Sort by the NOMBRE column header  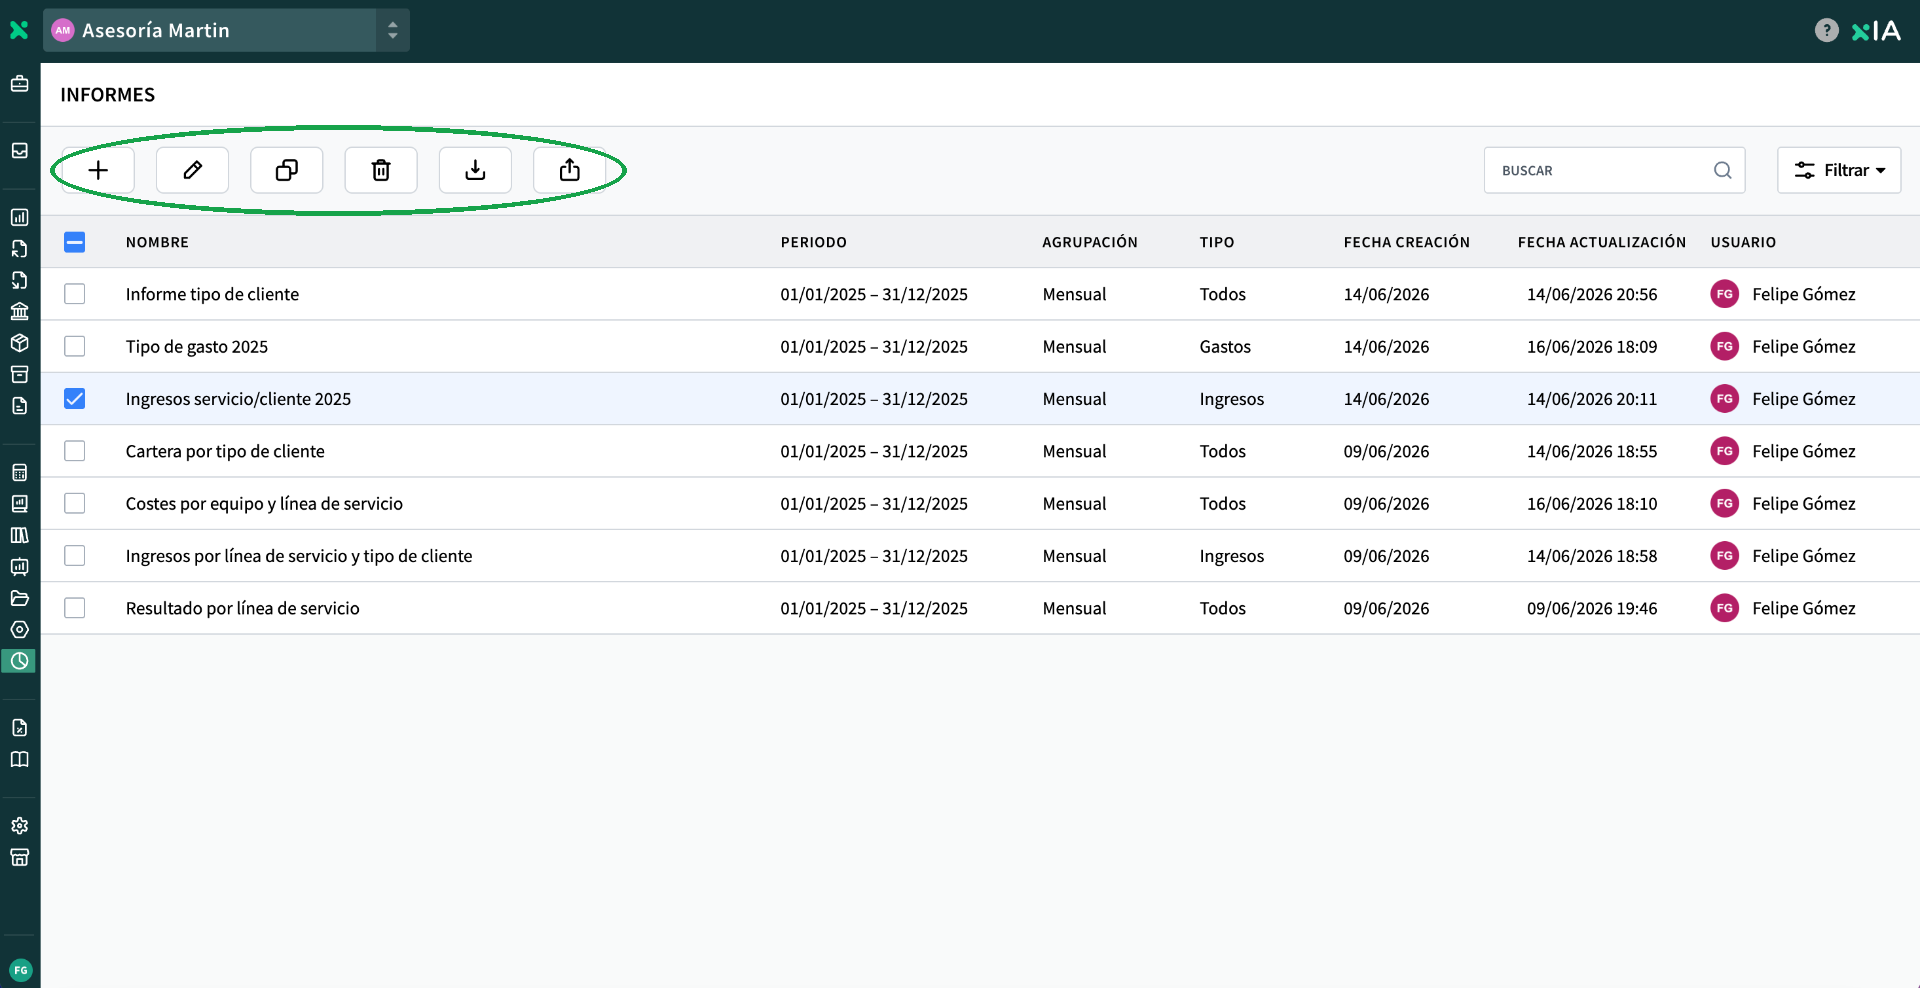(157, 242)
